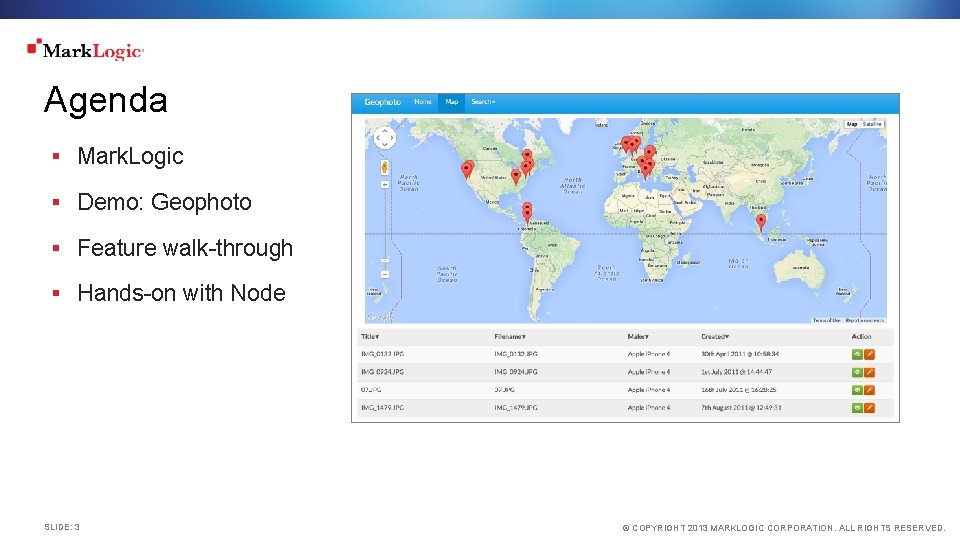Select the lowest pin over Italy
Viewport: 960px width, 540px height.
point(645,171)
